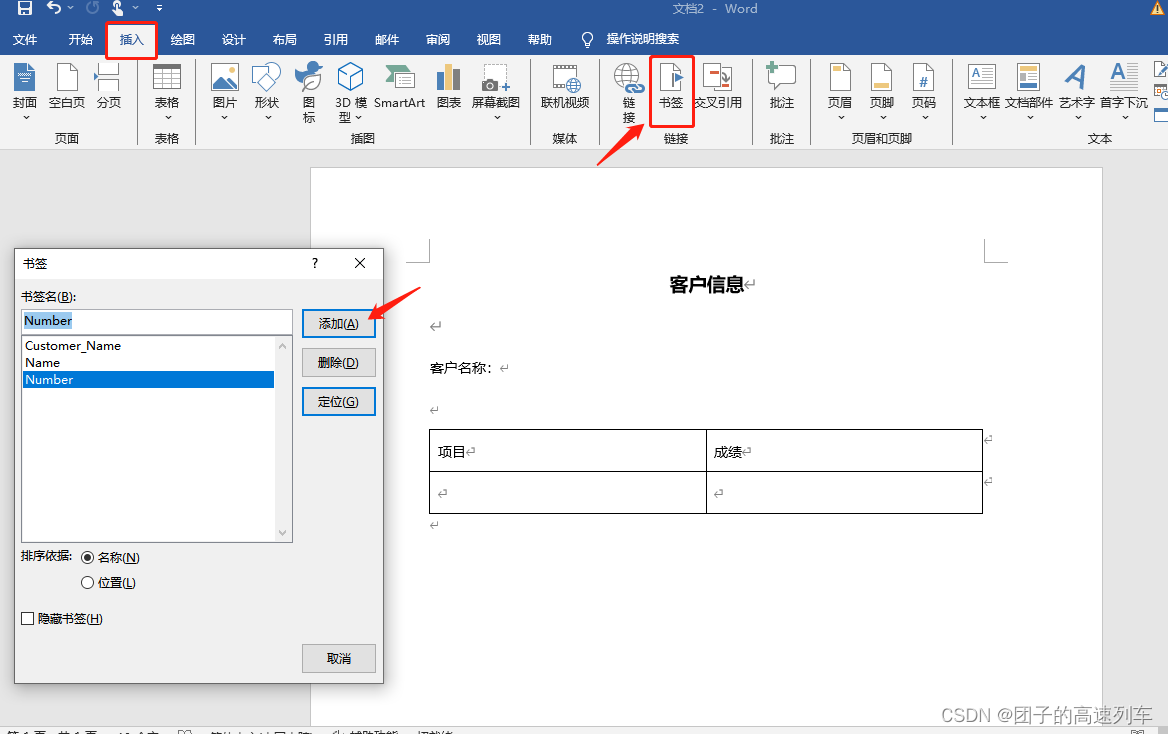Click bookmark list scroll down arrow
Screen dimensions: 1168x734
click(x=282, y=533)
